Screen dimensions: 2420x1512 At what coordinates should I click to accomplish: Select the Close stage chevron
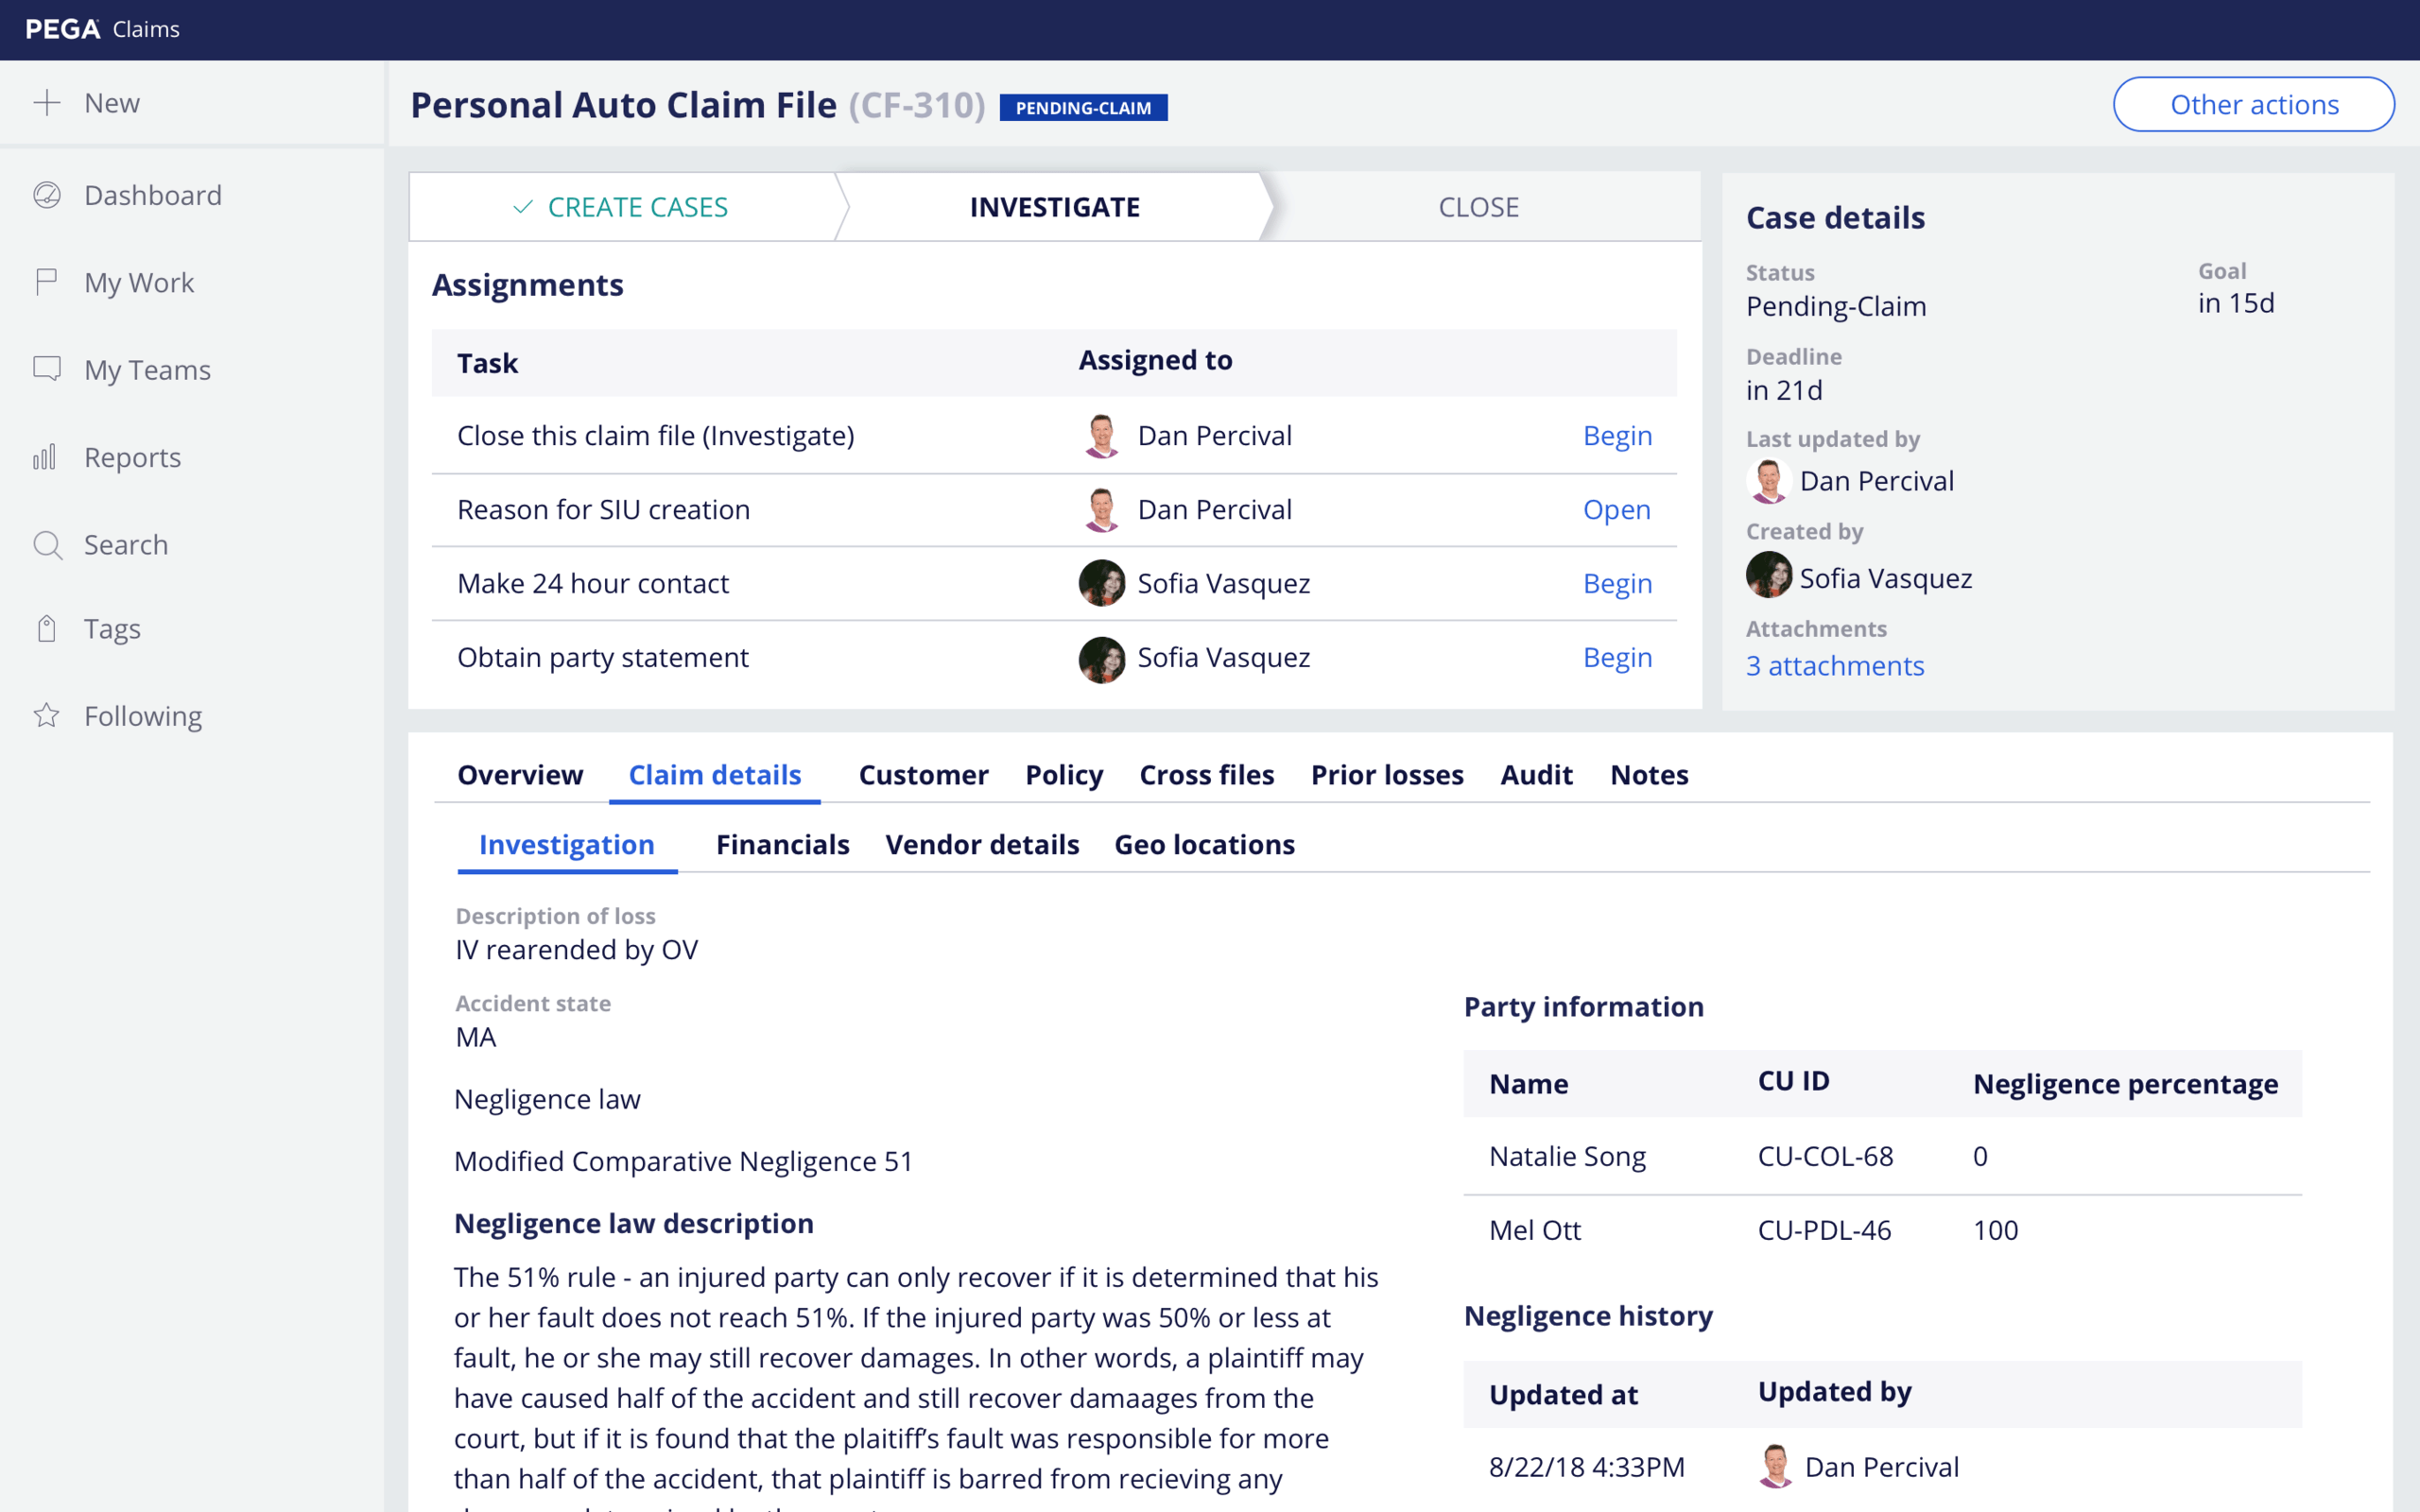pyautogui.click(x=1478, y=207)
